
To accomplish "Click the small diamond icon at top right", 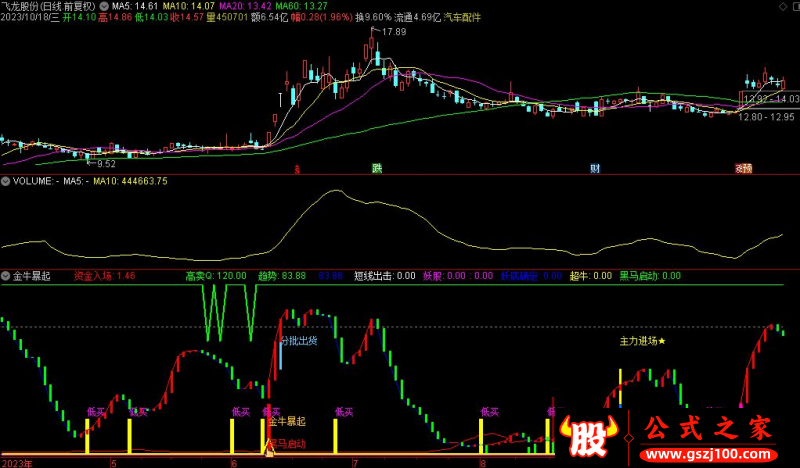I will click(x=783, y=7).
